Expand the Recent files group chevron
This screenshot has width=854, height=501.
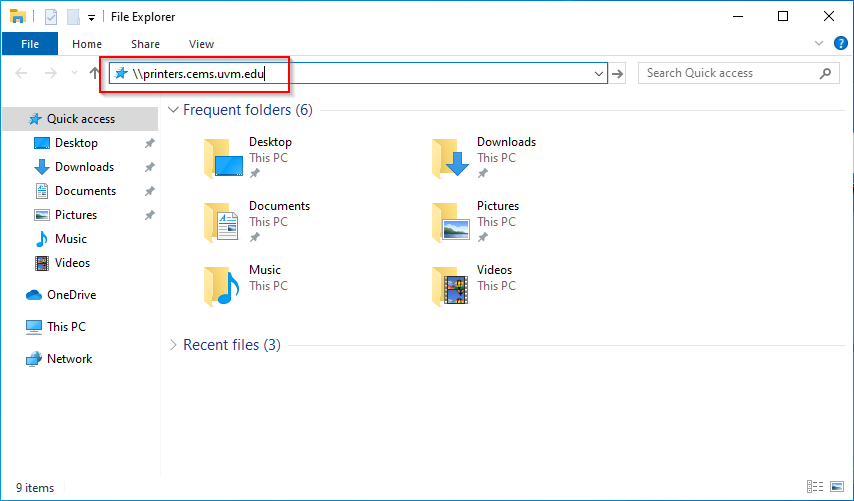[173, 345]
